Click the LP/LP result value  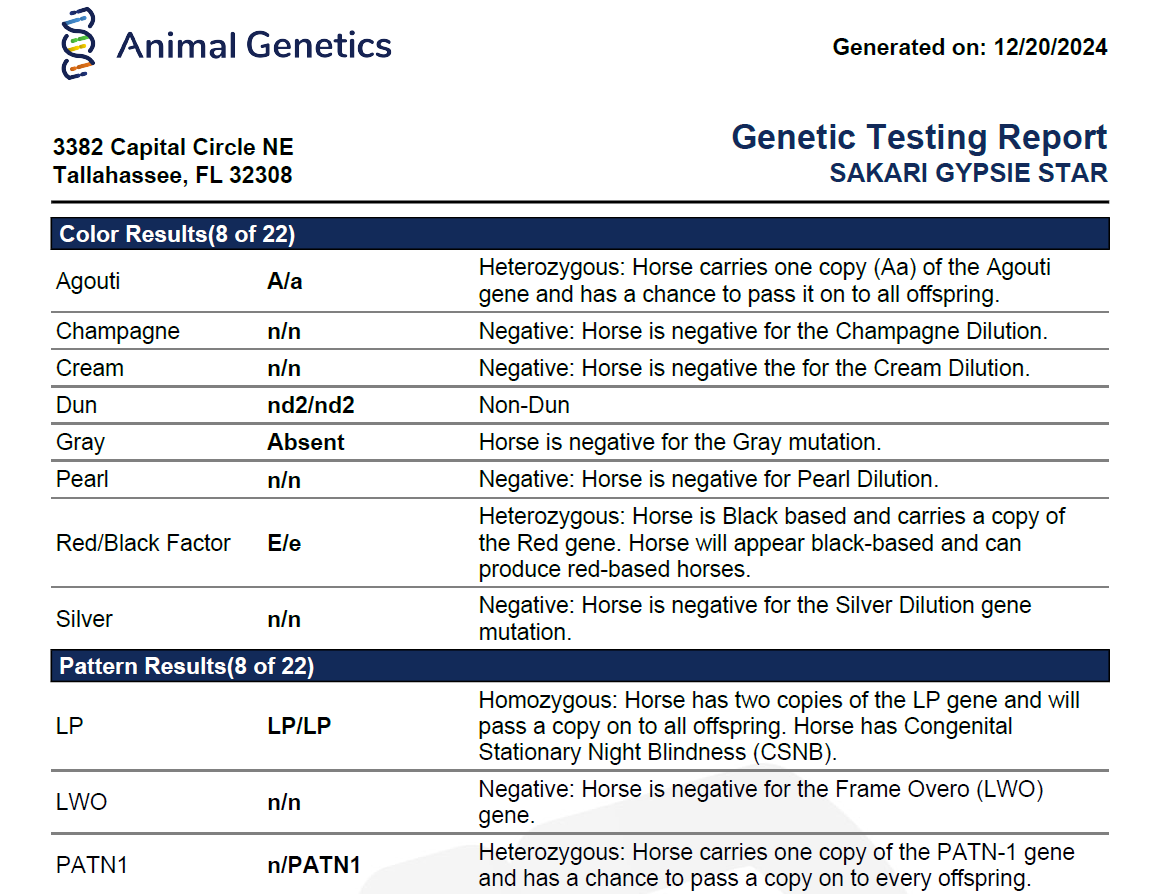(299, 726)
